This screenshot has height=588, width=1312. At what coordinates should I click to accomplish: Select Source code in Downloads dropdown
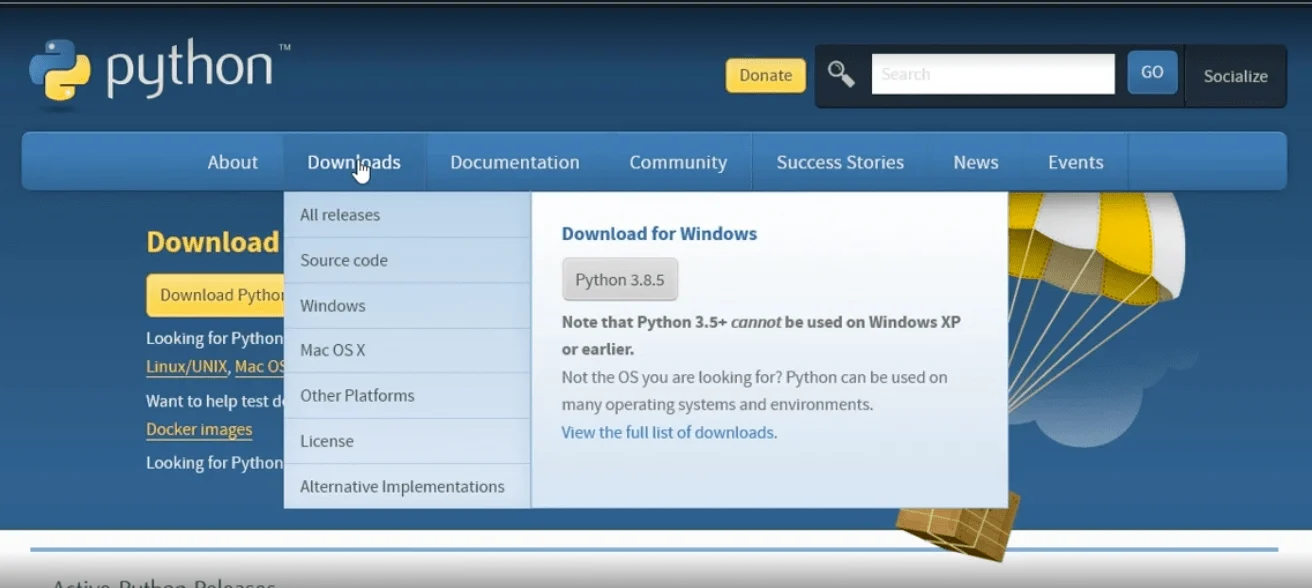(x=407, y=260)
